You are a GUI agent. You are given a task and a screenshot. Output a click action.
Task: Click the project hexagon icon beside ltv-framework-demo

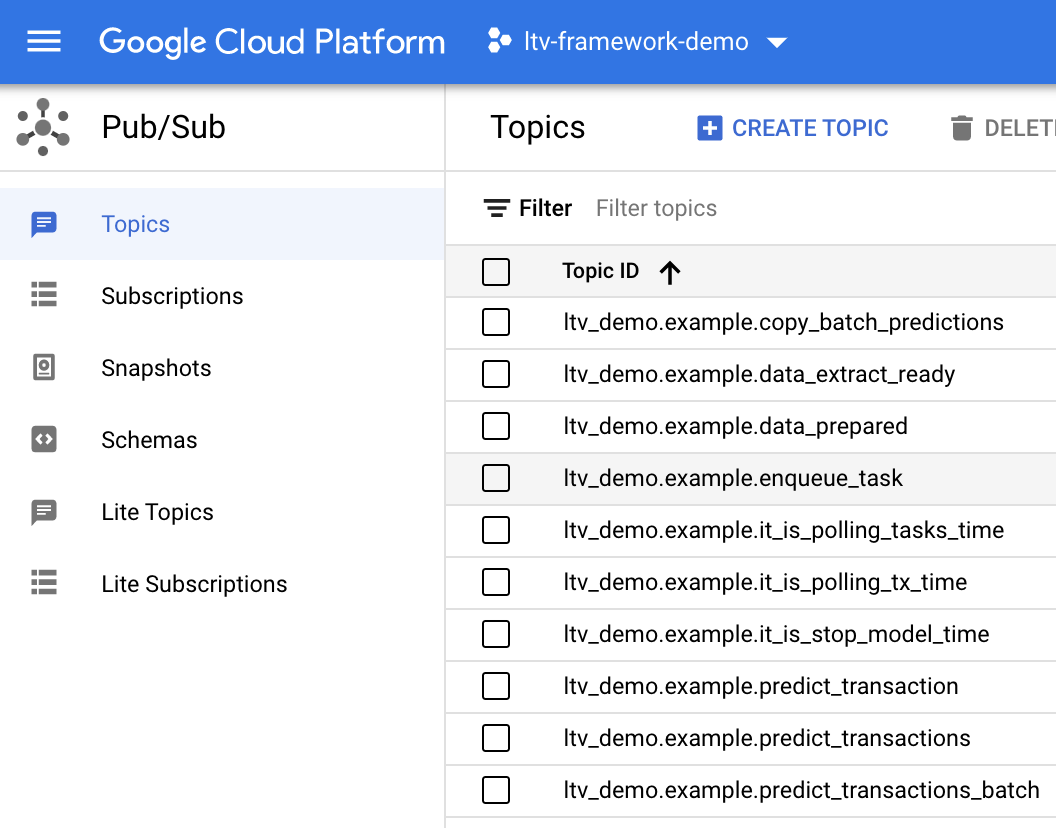pyautogui.click(x=499, y=41)
